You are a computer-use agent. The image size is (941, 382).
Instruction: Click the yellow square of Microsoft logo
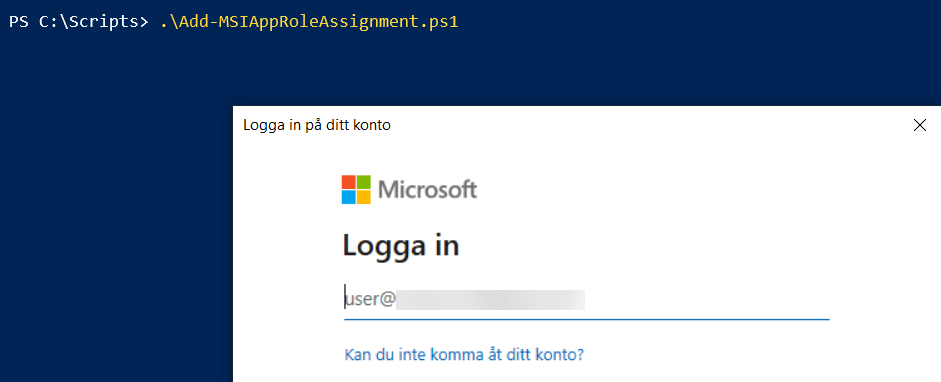[x=364, y=197]
